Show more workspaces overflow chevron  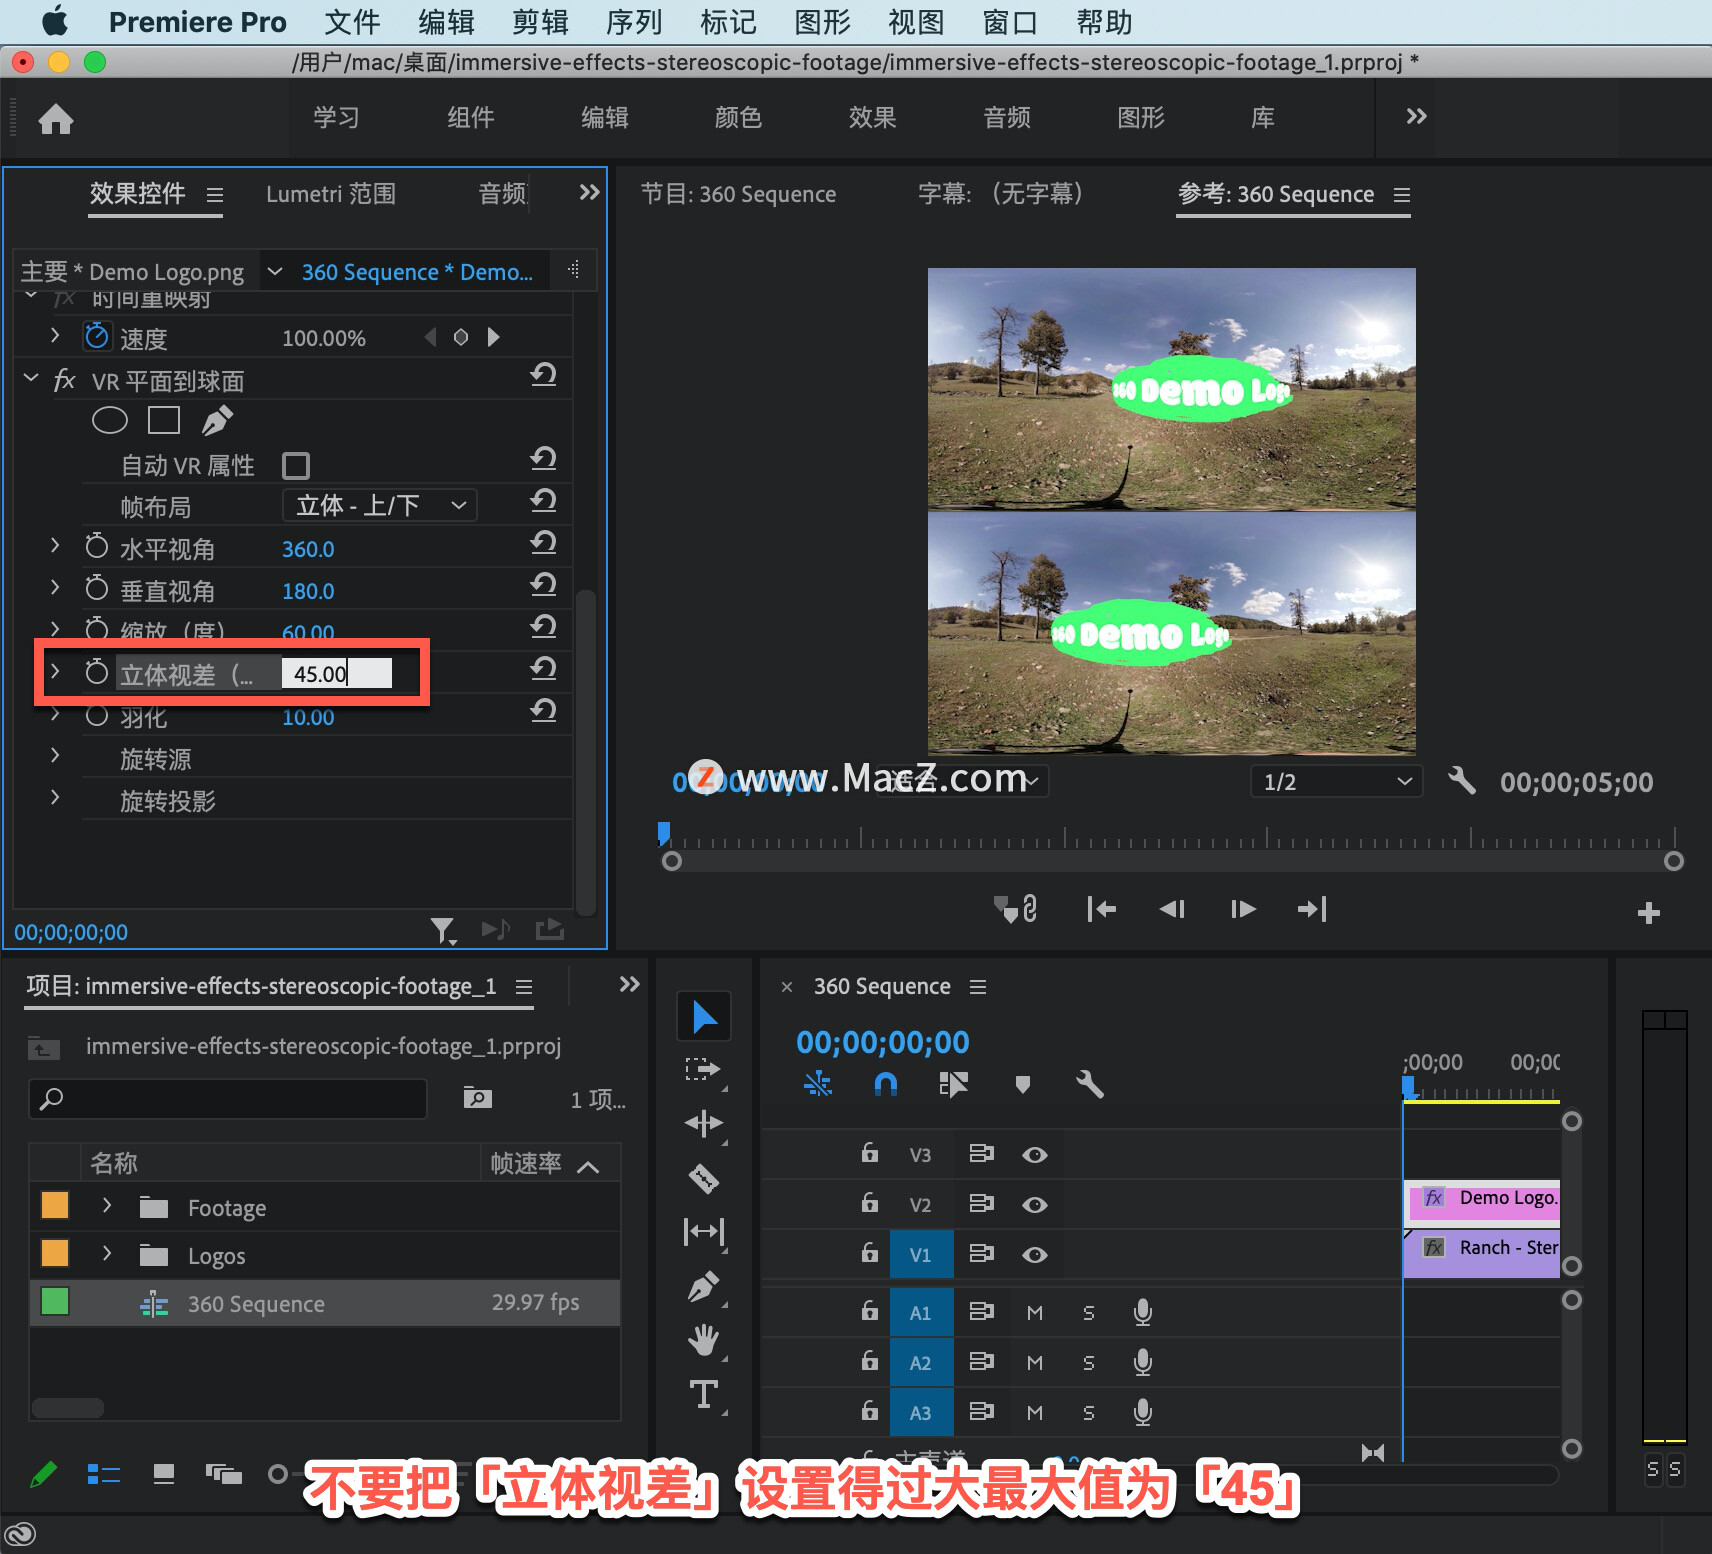pos(1416,116)
